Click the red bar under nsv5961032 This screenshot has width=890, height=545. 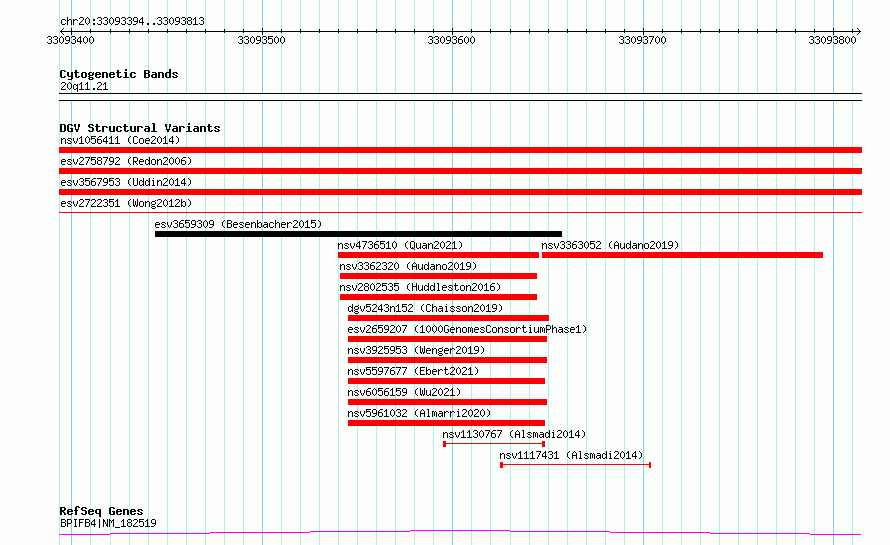coord(446,423)
